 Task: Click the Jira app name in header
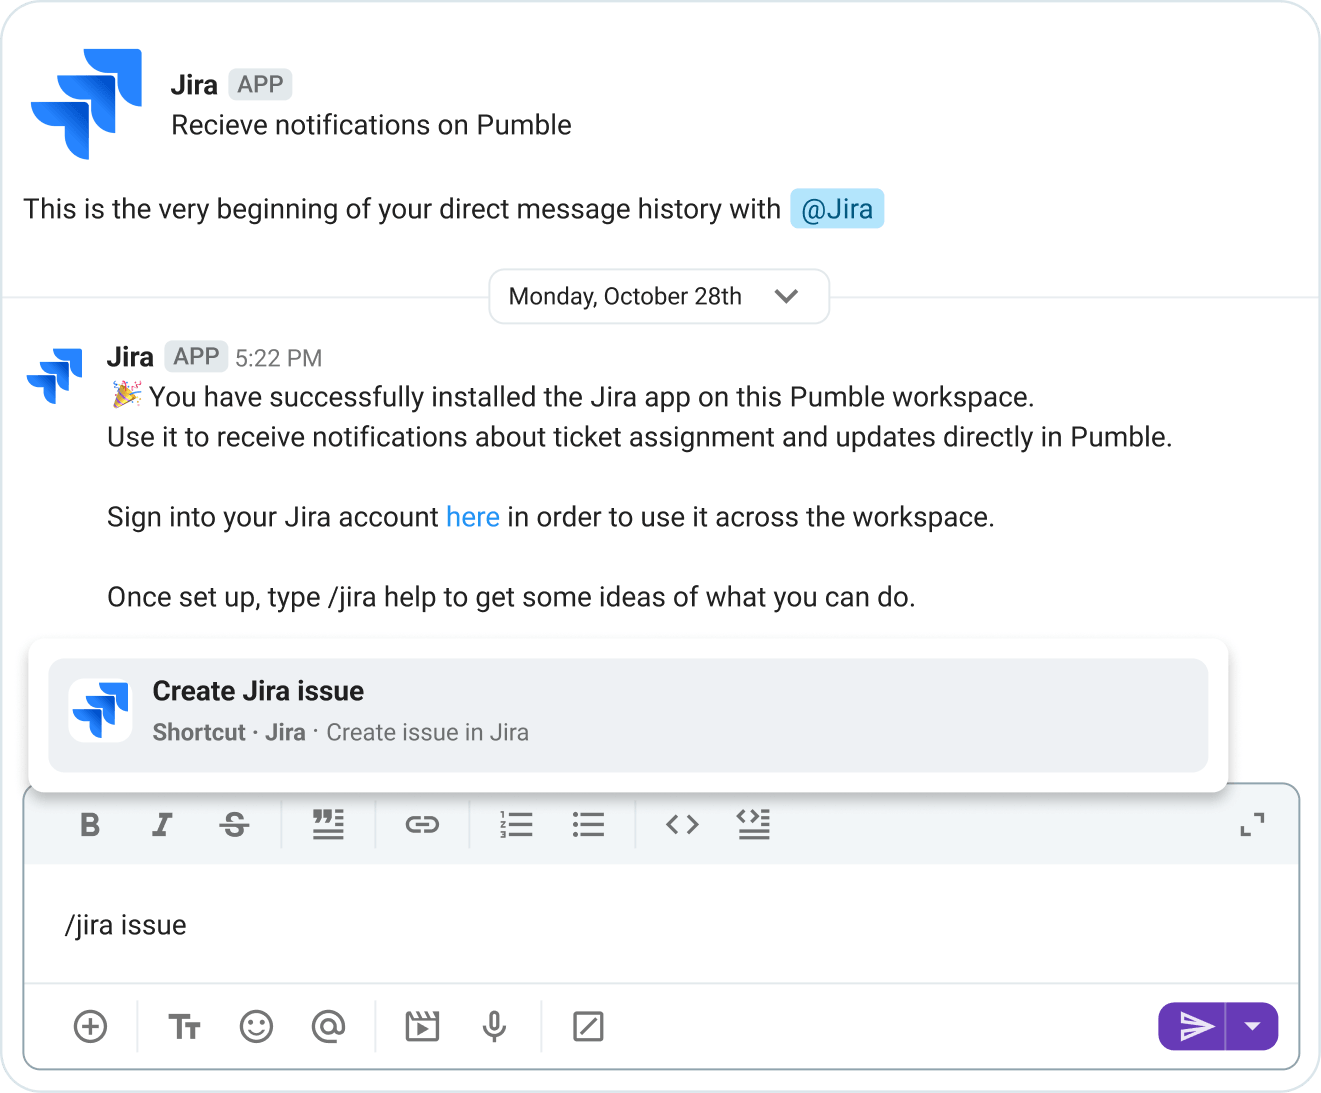[x=194, y=85]
